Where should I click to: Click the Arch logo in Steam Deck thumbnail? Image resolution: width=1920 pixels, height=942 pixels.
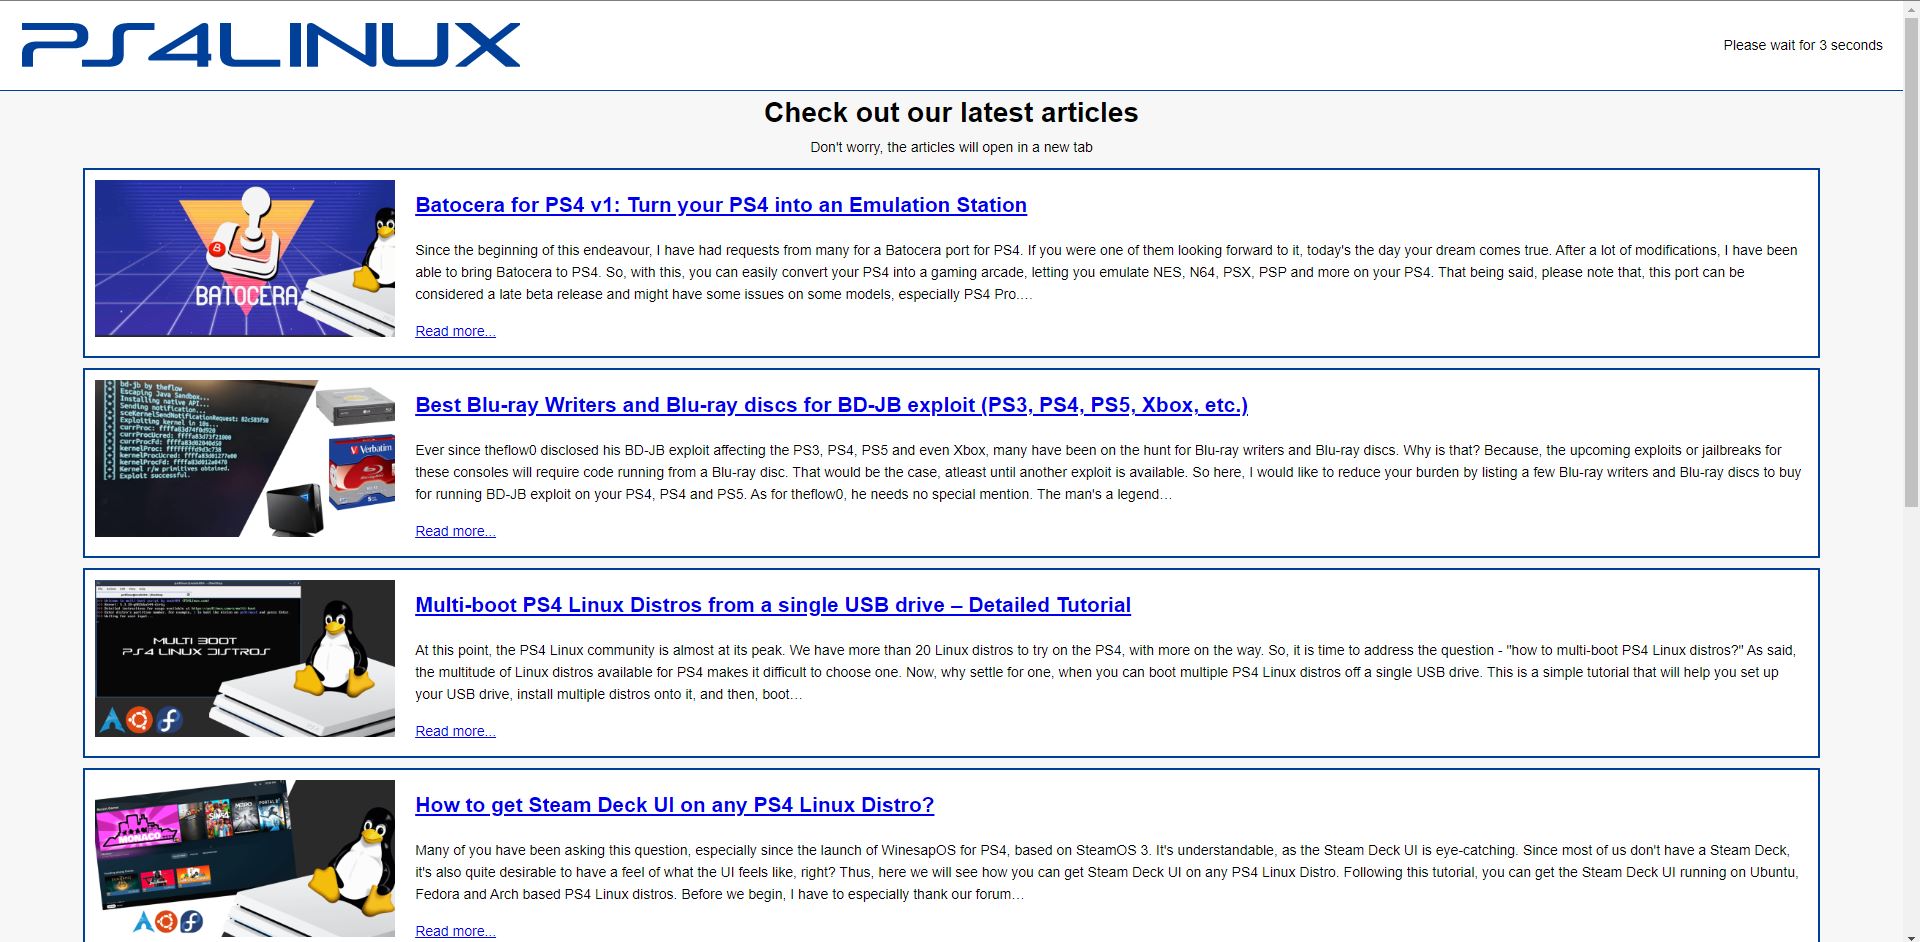[143, 921]
